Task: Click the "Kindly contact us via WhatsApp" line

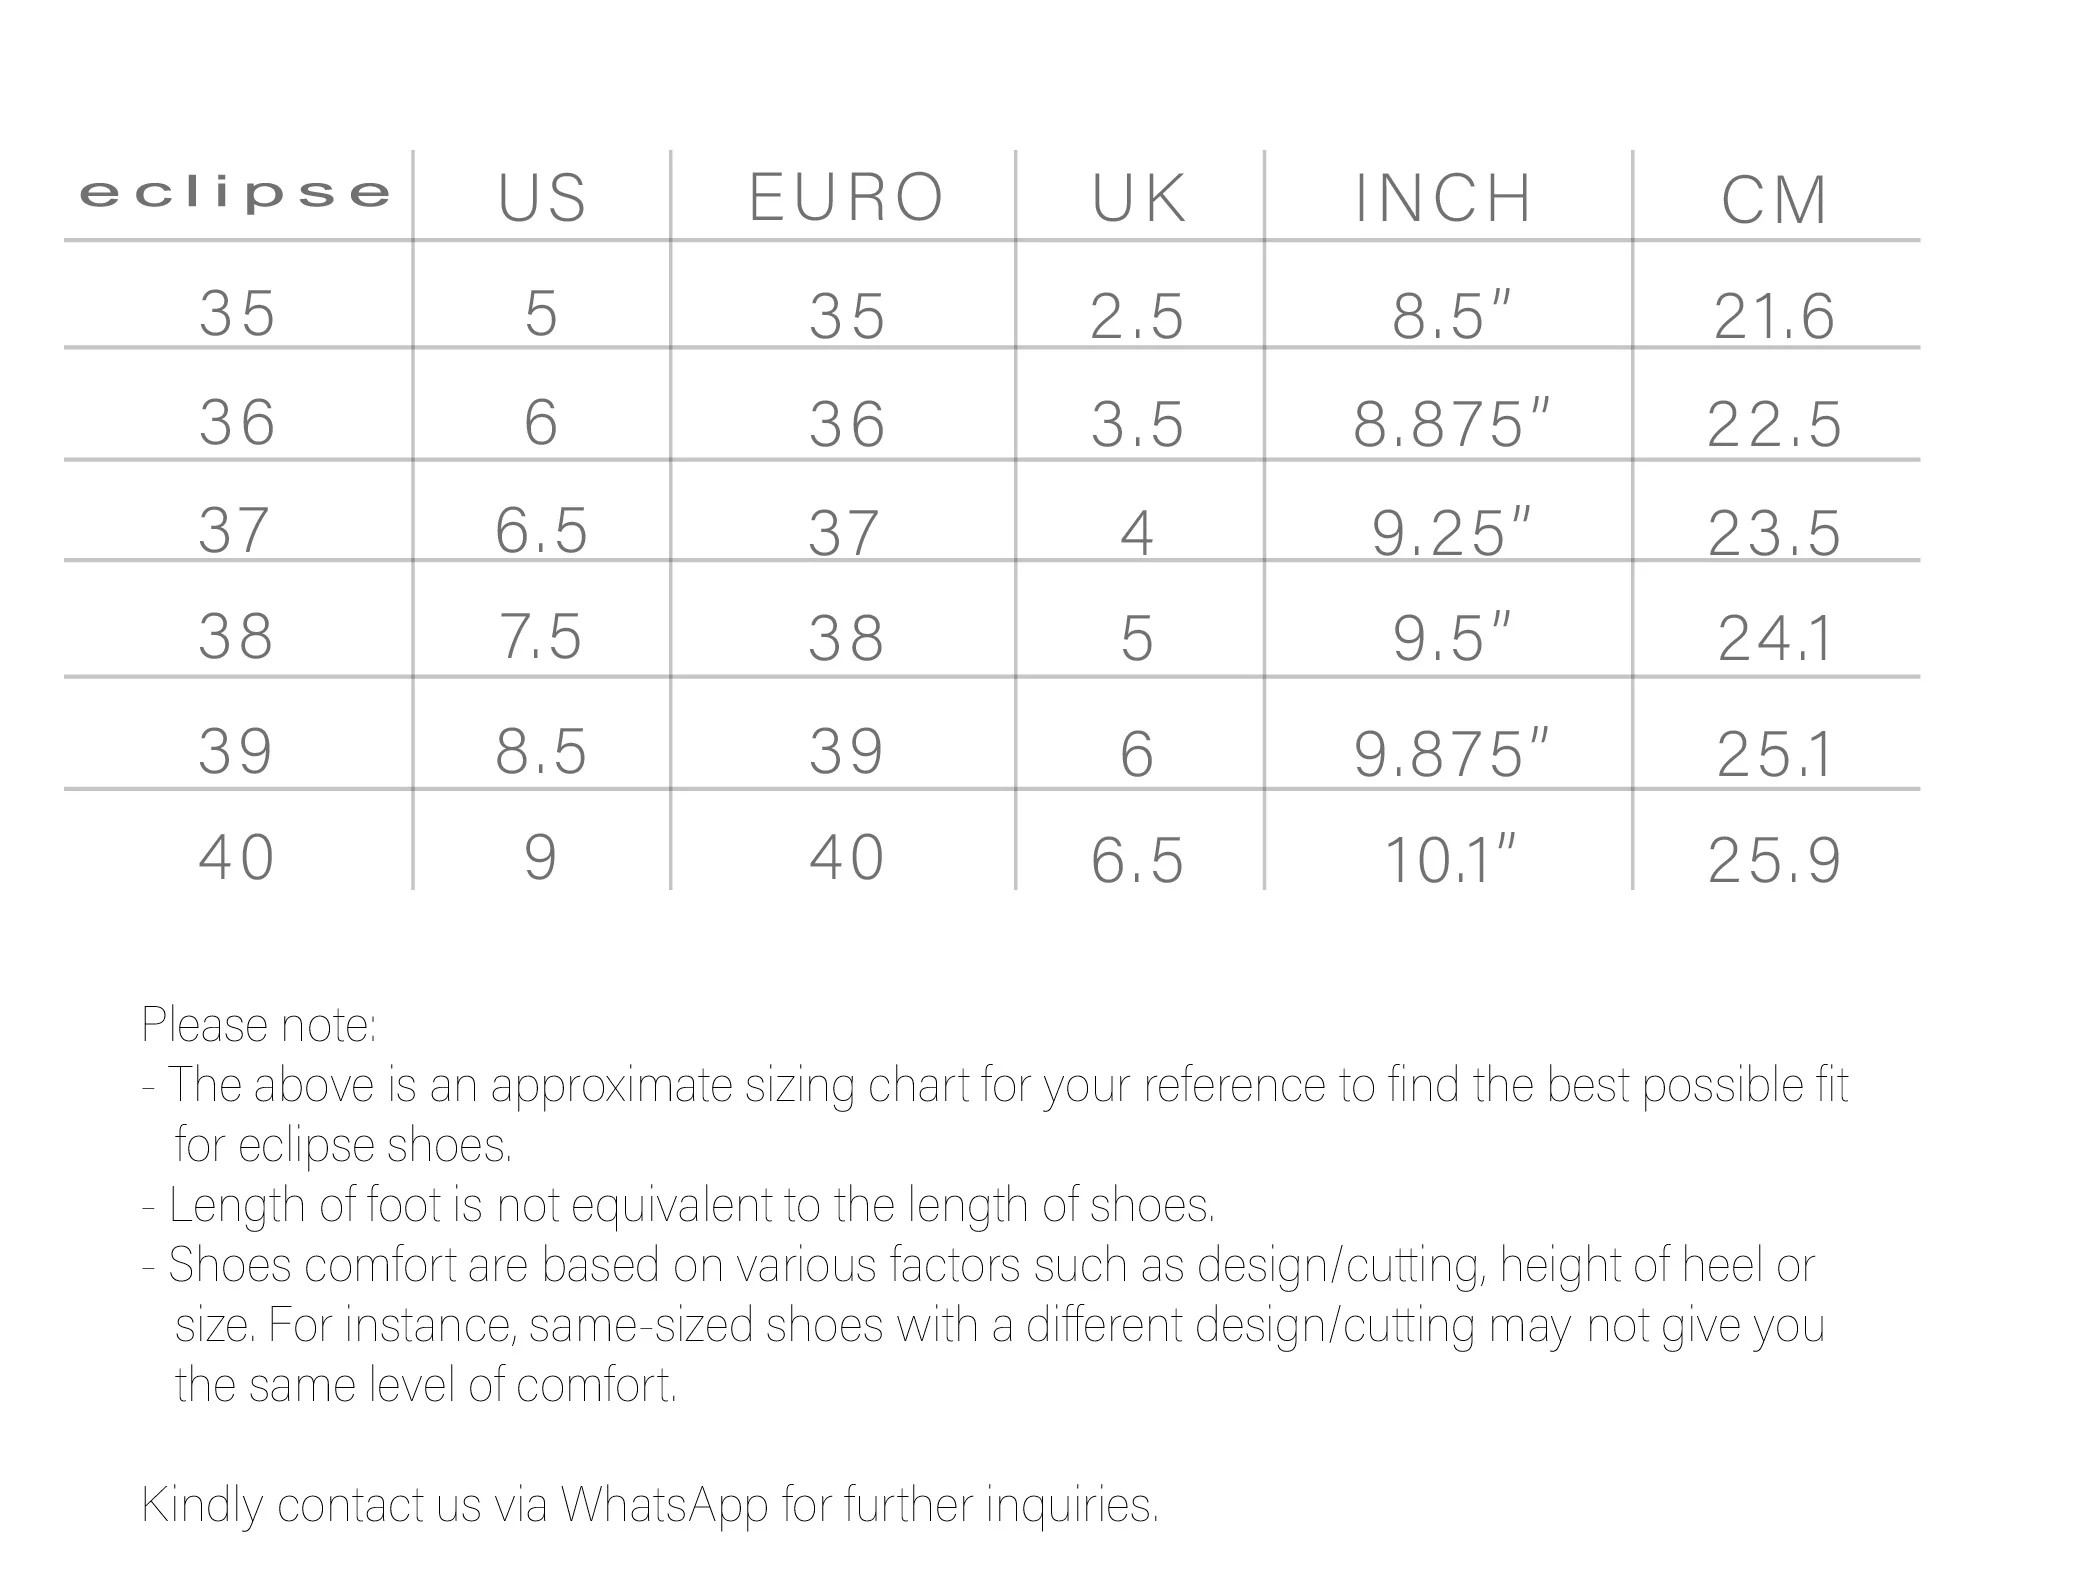Action: click(x=650, y=1505)
